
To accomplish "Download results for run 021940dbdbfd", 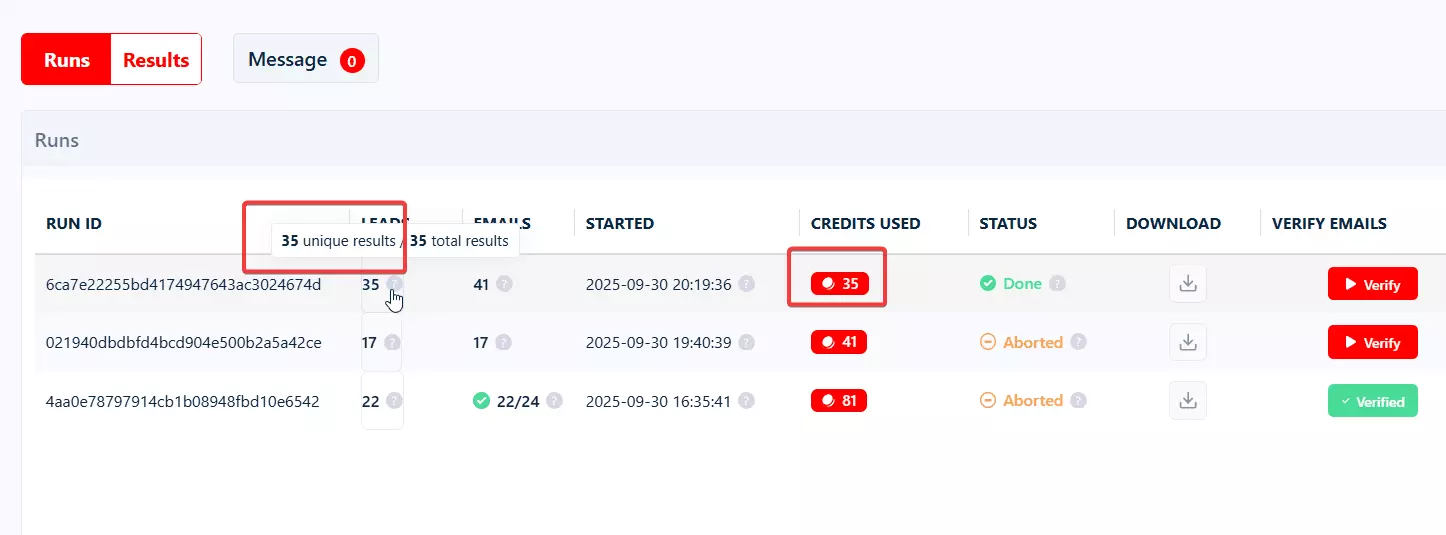I will [1188, 342].
